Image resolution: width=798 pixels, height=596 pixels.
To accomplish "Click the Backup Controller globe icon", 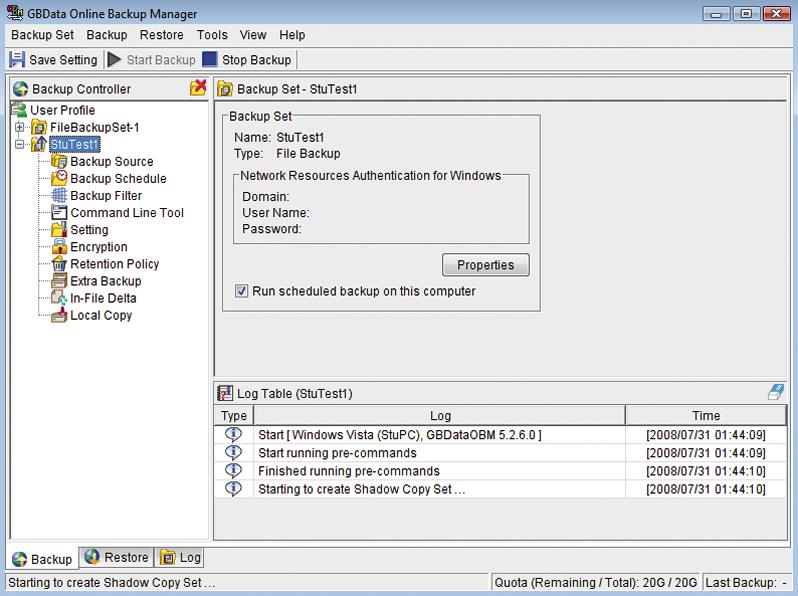I will [x=21, y=89].
